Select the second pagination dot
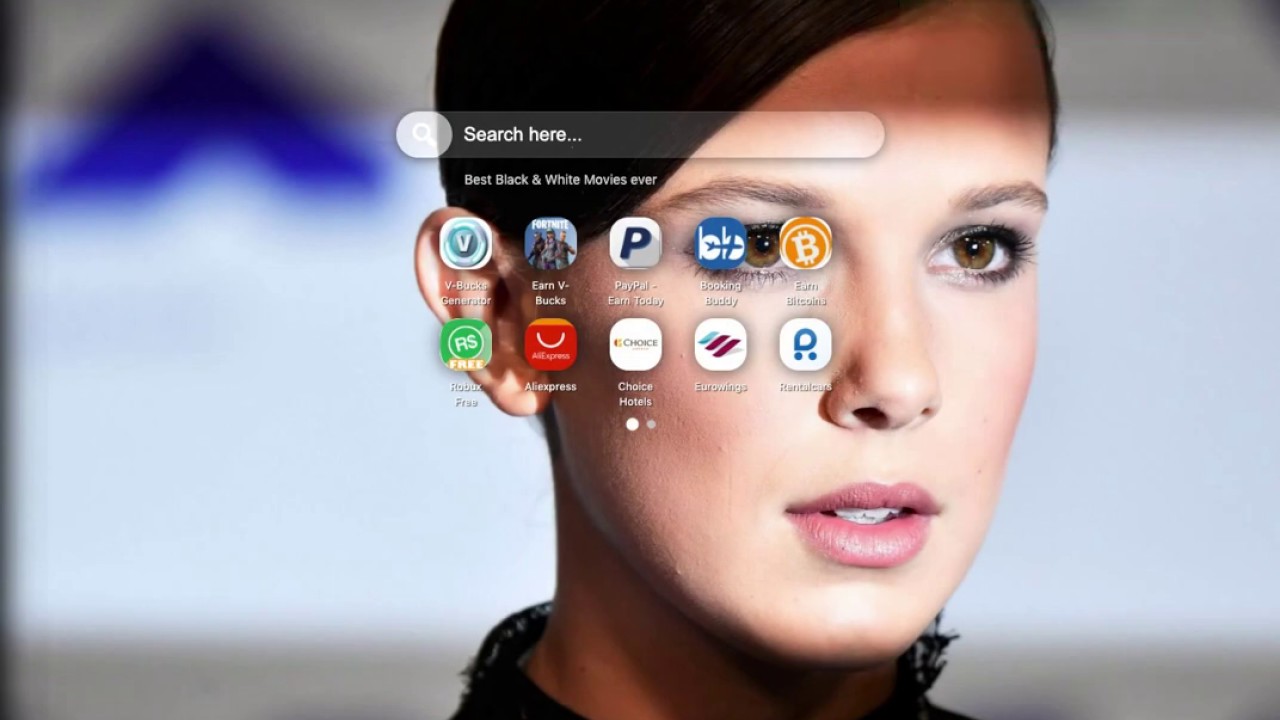 coord(651,424)
